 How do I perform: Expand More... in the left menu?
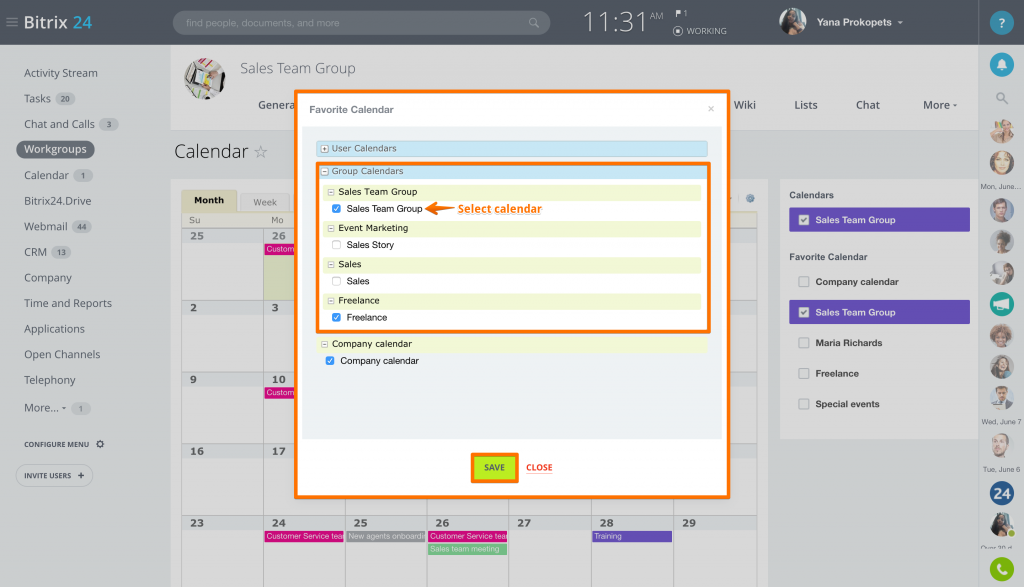click(x=45, y=407)
